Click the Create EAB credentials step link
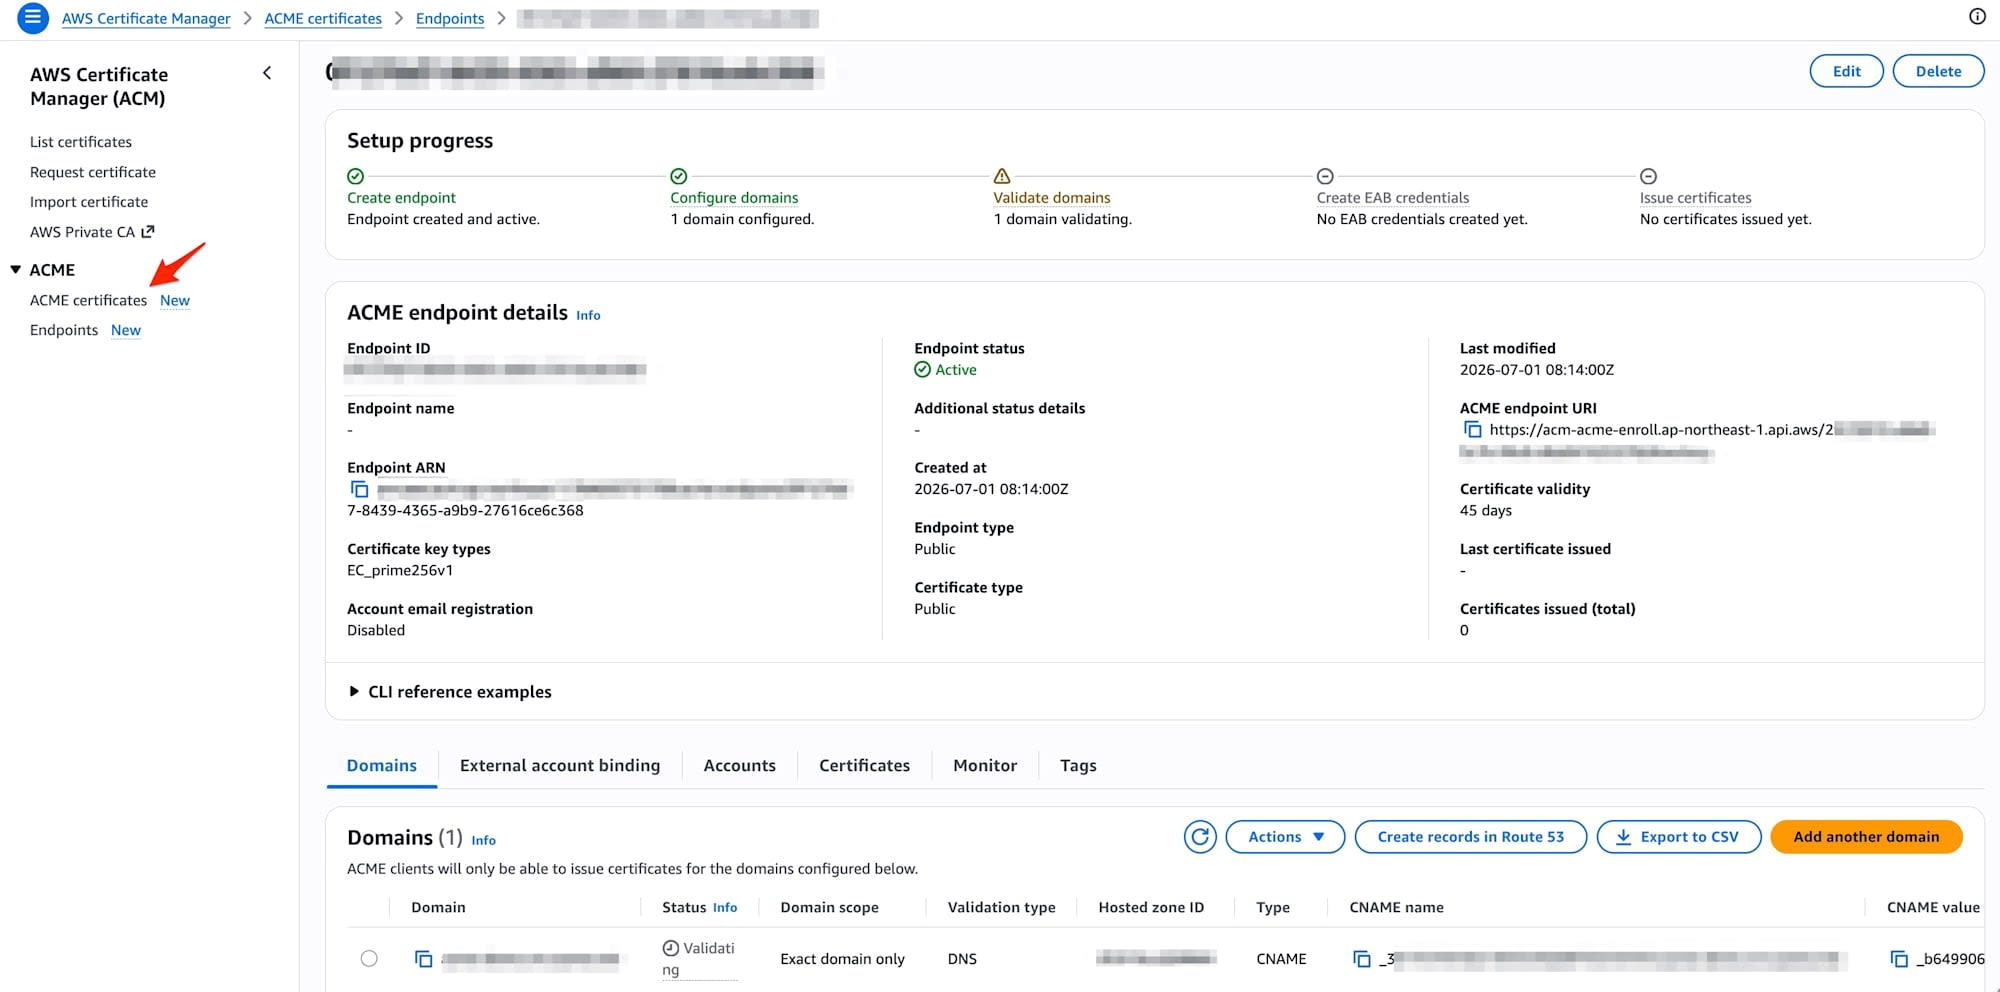The height and width of the screenshot is (992, 2000). (1393, 198)
